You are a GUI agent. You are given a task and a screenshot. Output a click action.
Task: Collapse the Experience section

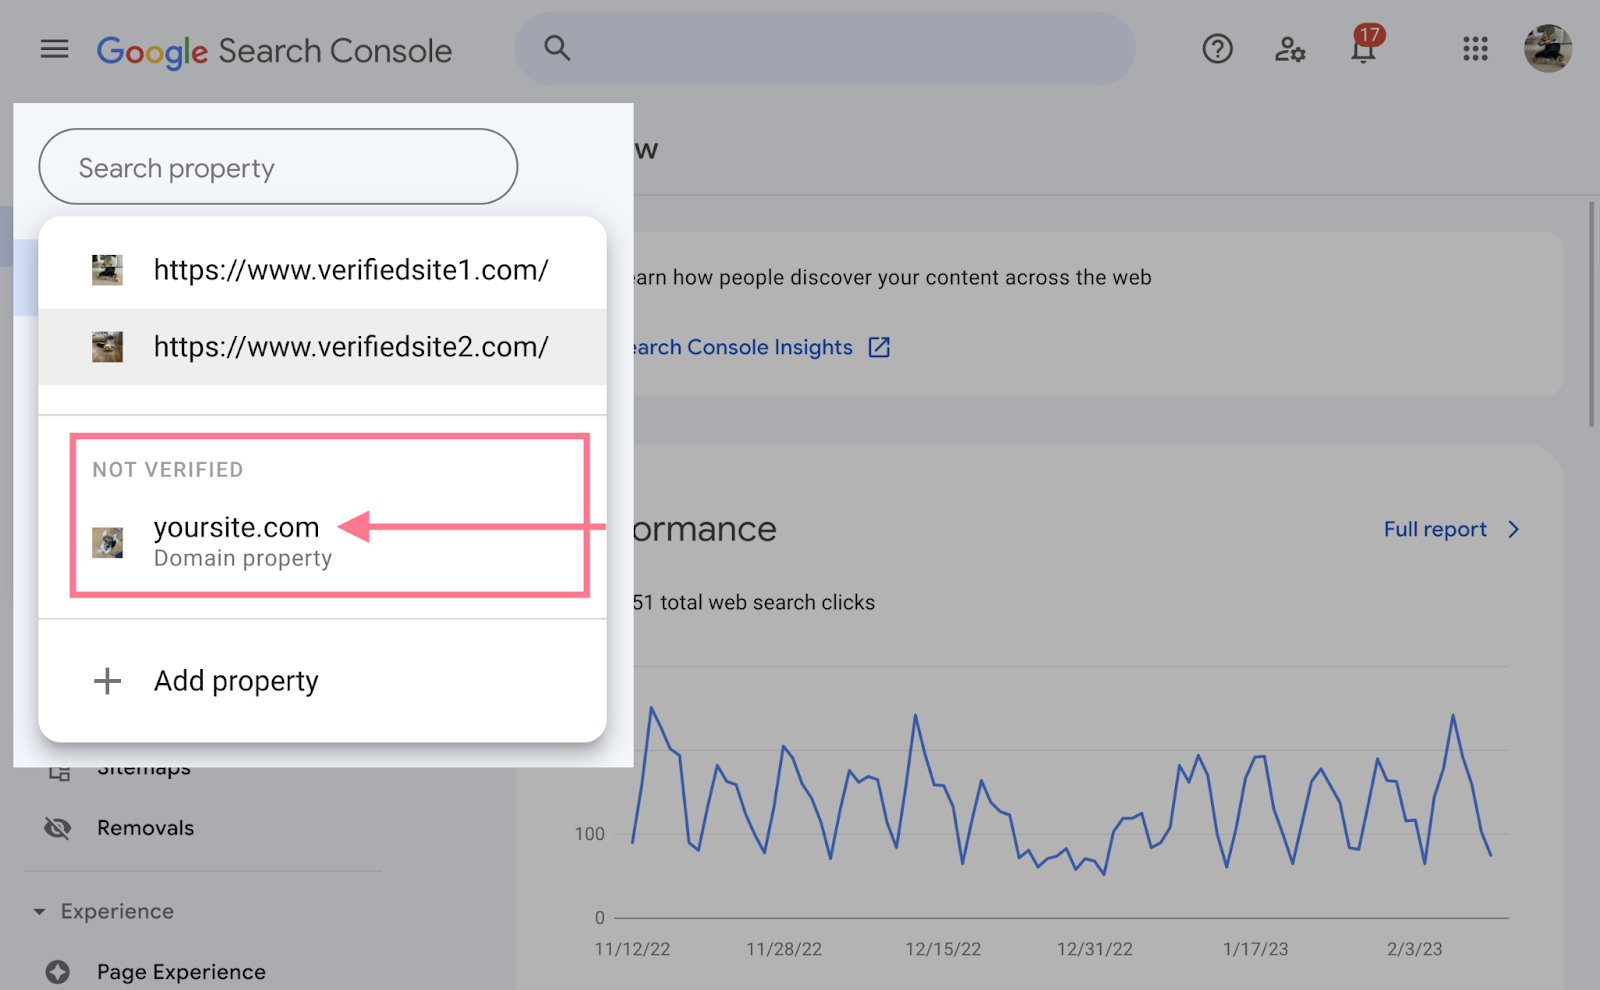point(40,912)
